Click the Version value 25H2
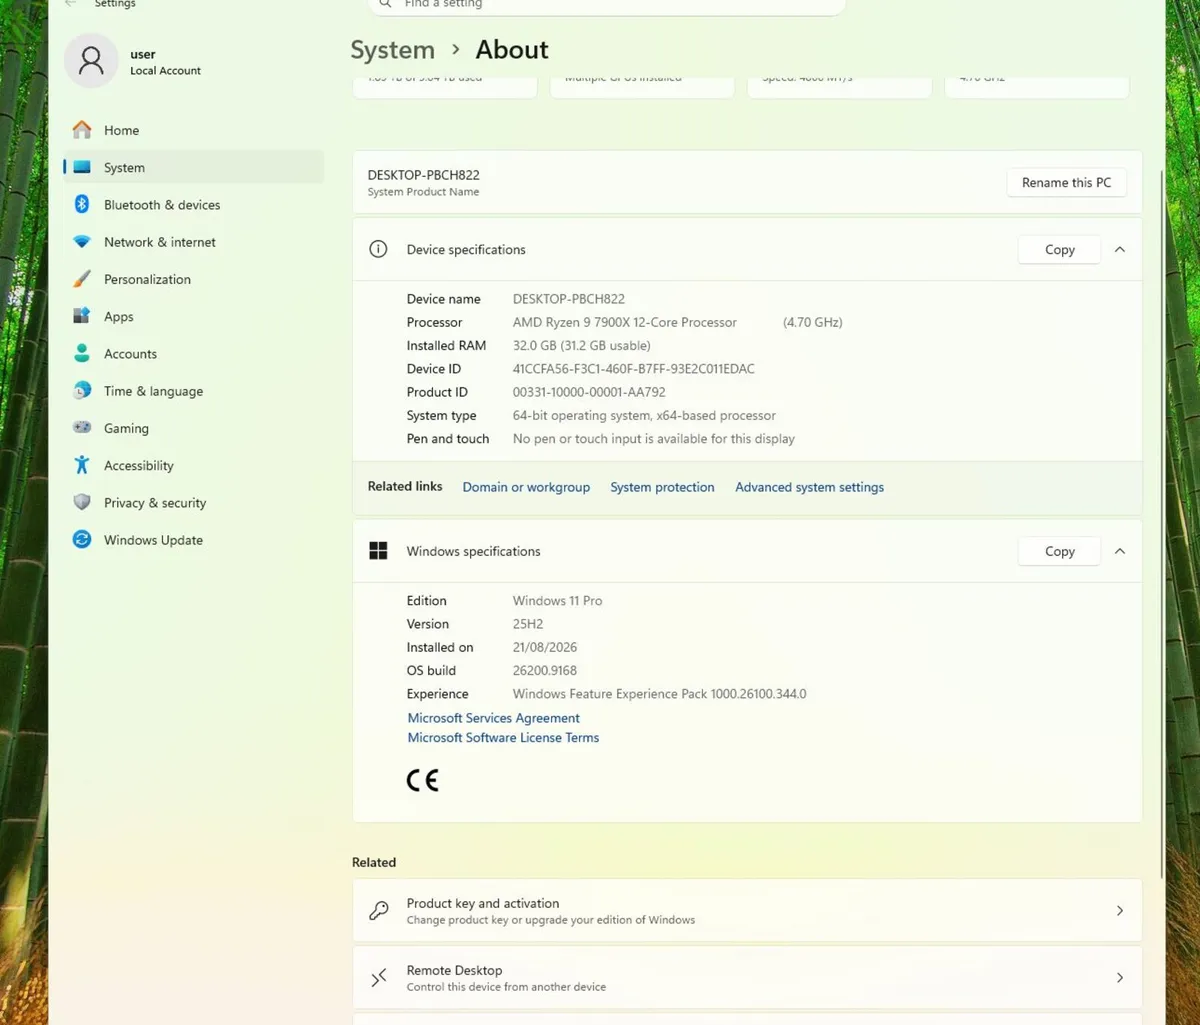 pyautogui.click(x=527, y=624)
